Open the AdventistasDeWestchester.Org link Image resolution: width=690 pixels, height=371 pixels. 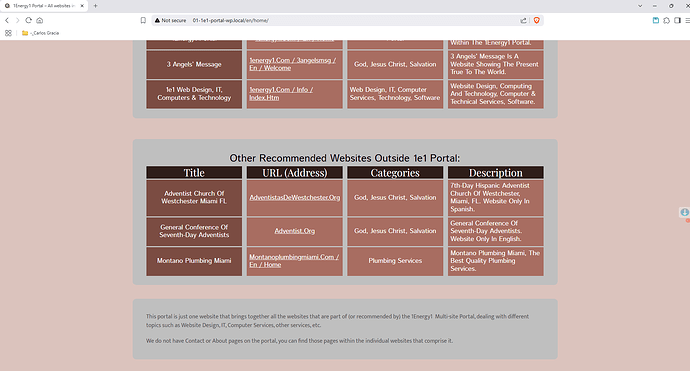(294, 198)
